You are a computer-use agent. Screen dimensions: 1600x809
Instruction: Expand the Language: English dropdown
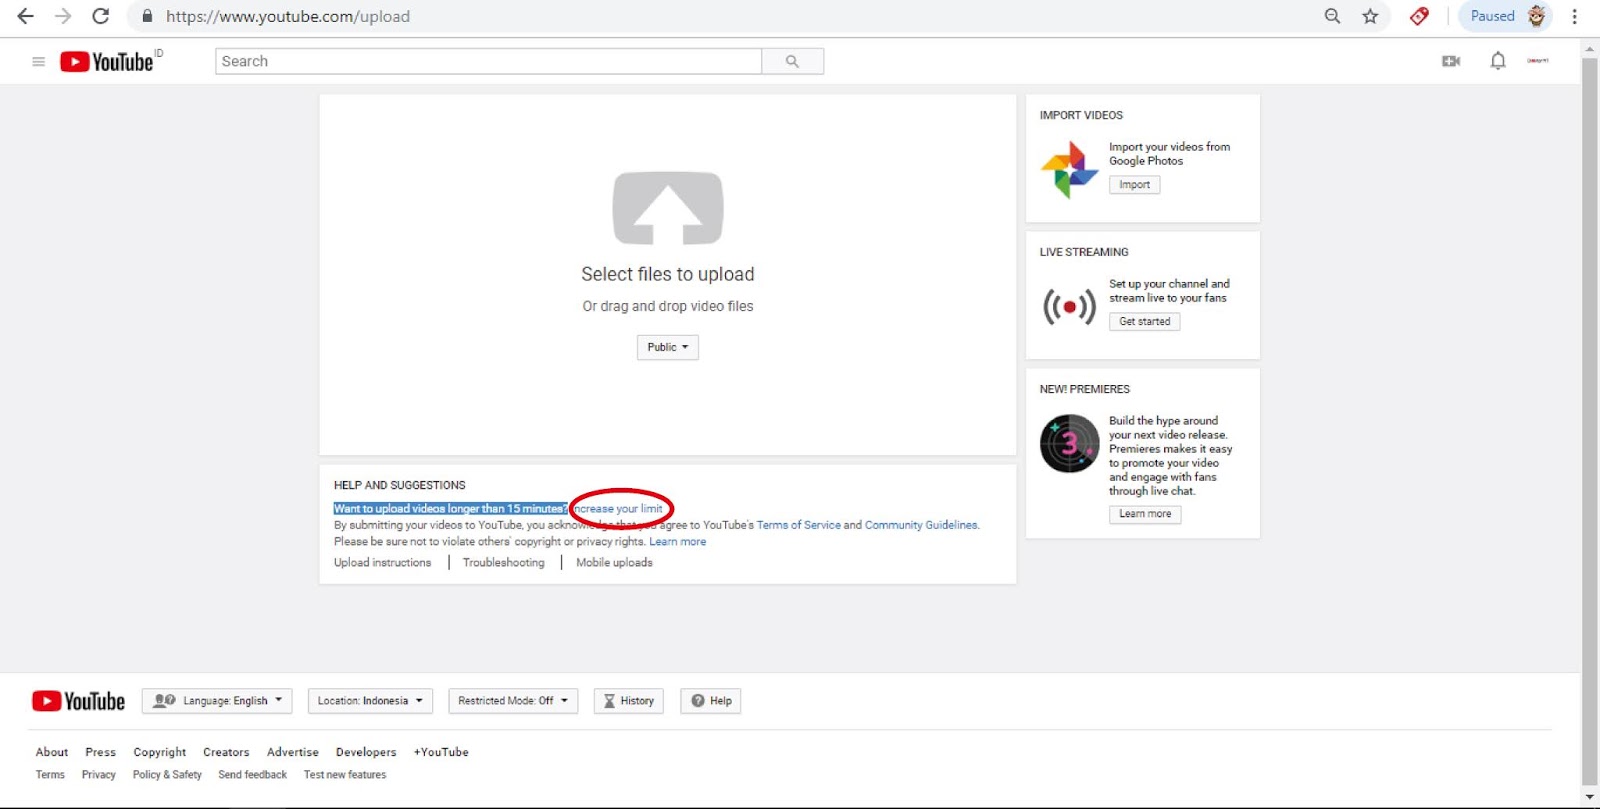(x=217, y=701)
